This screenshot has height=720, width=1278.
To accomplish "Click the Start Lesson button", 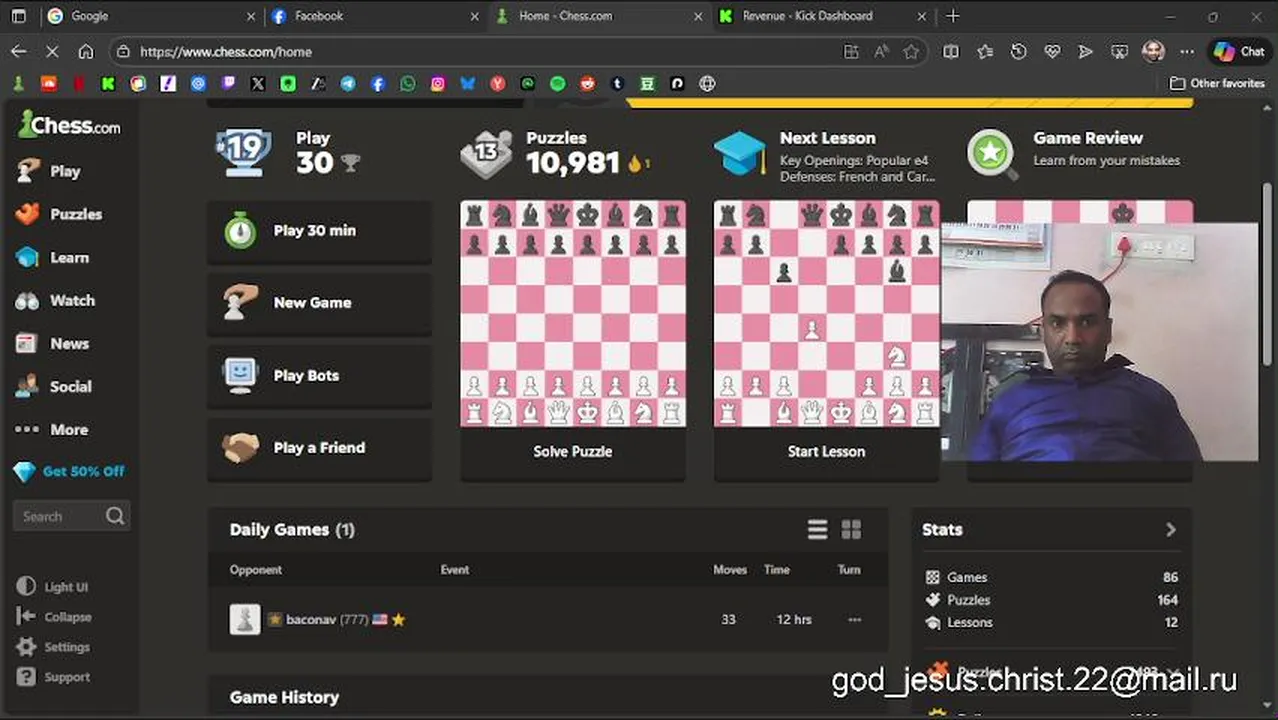I will tap(826, 452).
